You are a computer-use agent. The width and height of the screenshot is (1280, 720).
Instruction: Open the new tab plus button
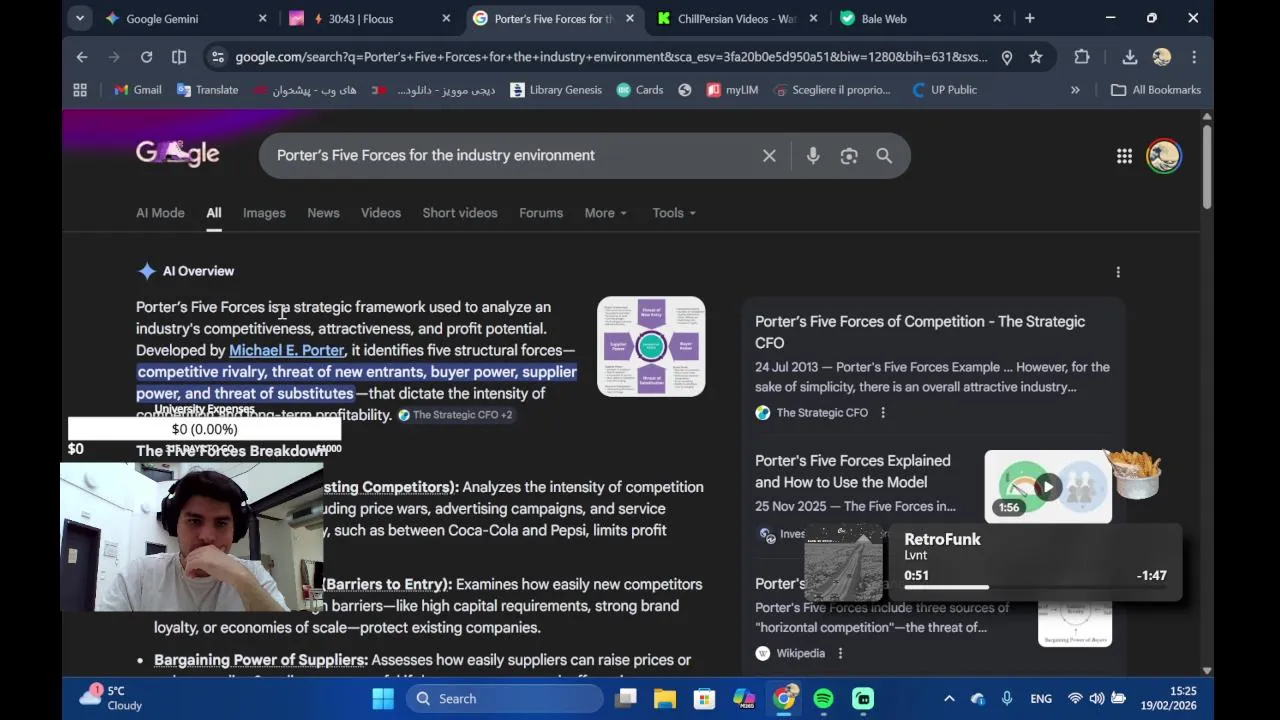click(x=1029, y=18)
